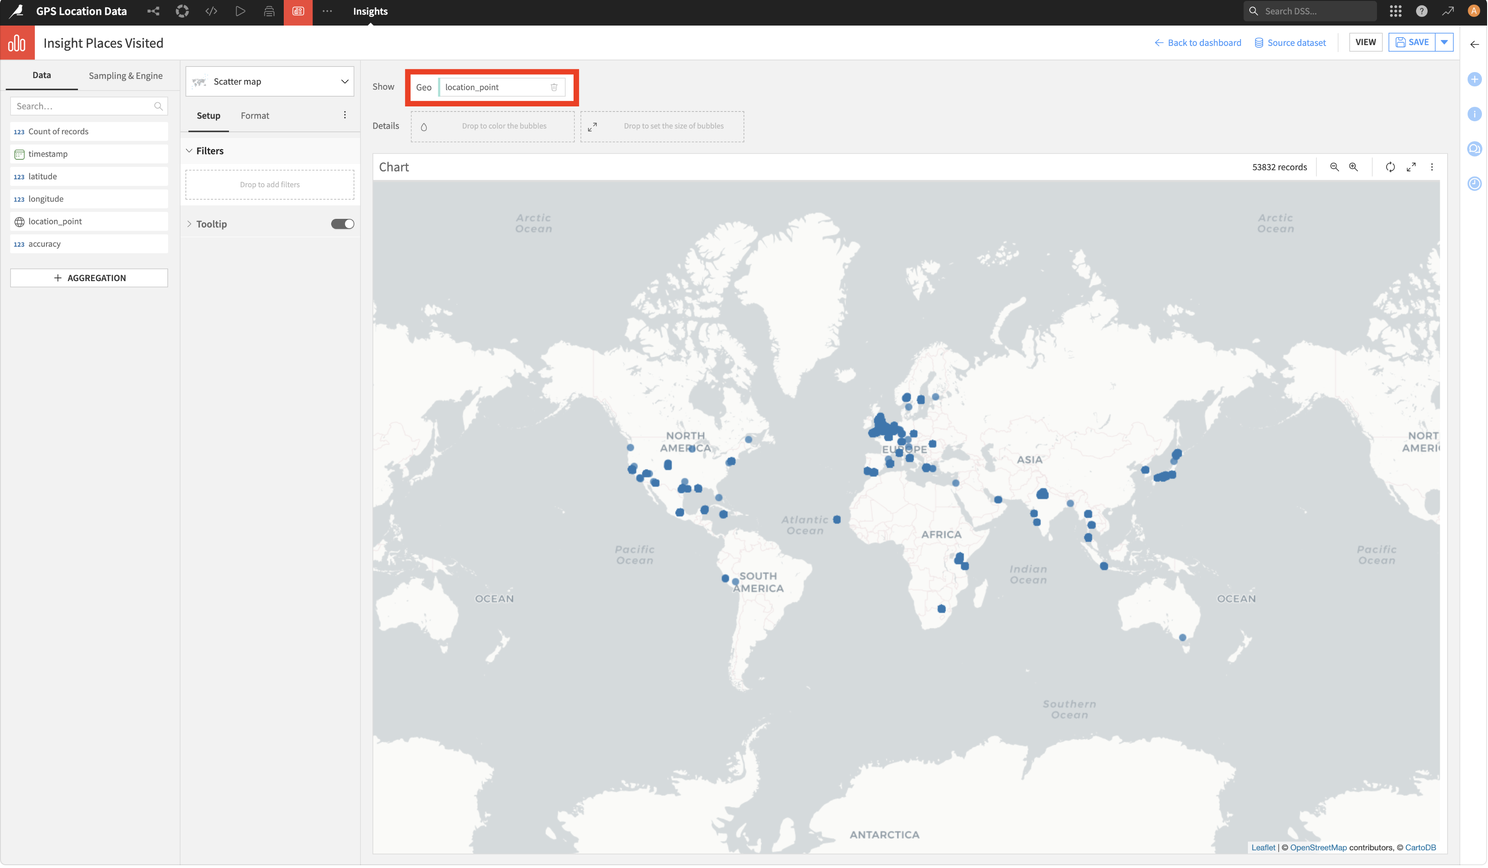1488x868 pixels.
Task: Click the Insight Places Visited title
Action: point(103,43)
